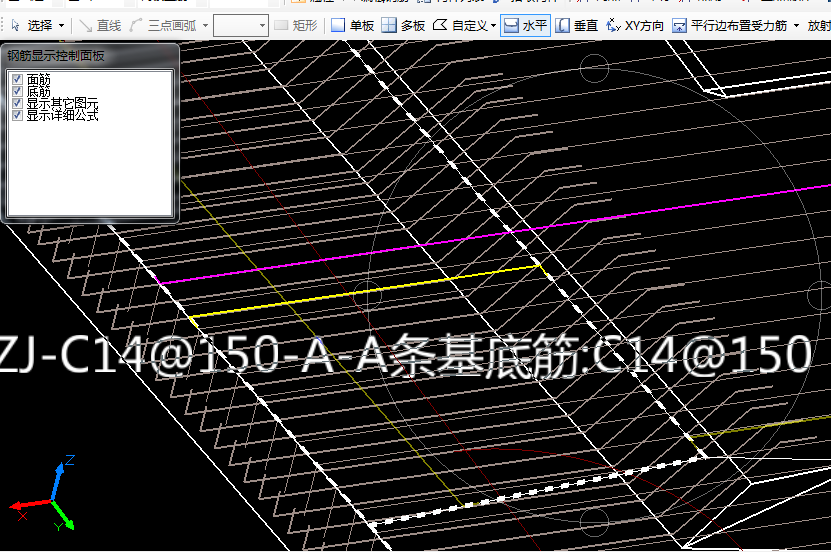Open the dropdown arrow after 平行边布置受力筋
The image size is (831, 552).
point(796,25)
